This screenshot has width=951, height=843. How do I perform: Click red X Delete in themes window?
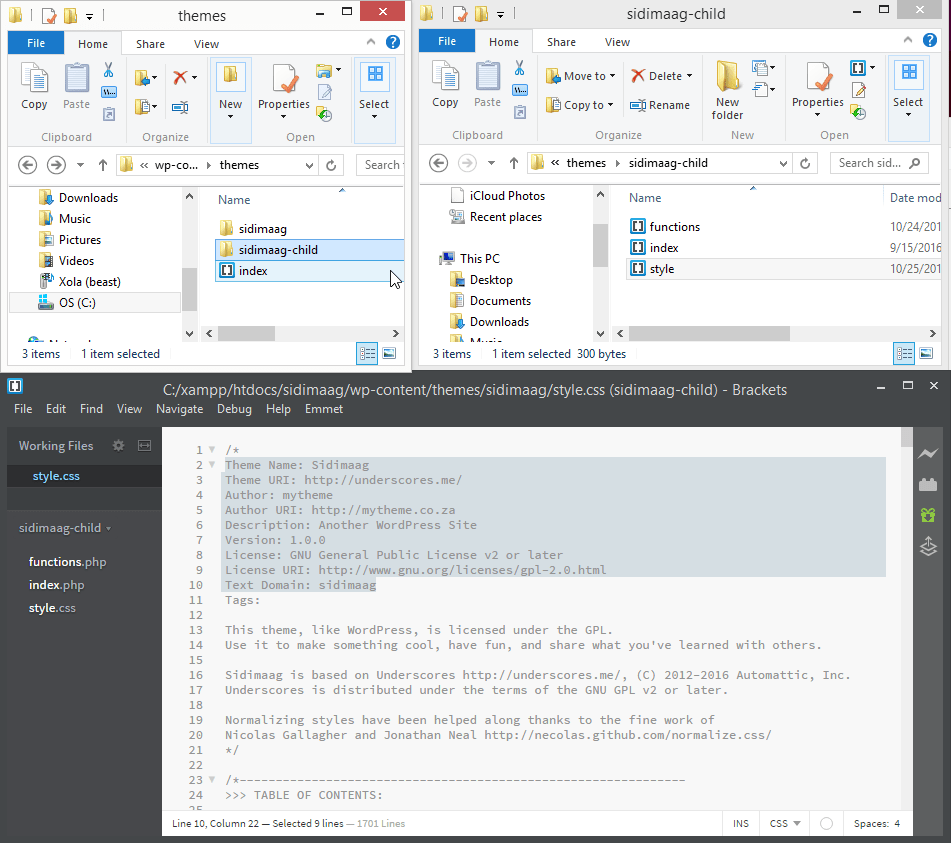point(180,77)
